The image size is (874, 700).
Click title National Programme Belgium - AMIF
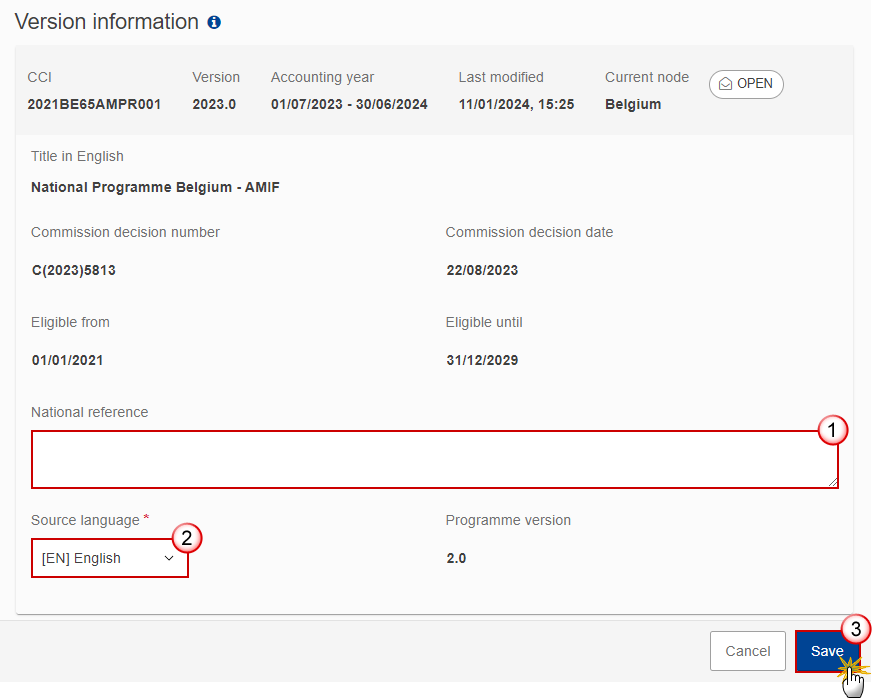(x=156, y=187)
